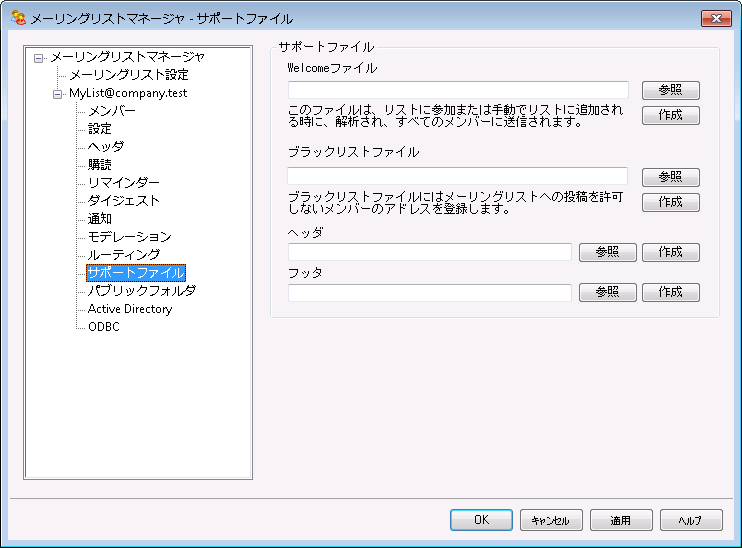Open the パブリックフォルダ page
The height and width of the screenshot is (548, 742).
tap(141, 291)
